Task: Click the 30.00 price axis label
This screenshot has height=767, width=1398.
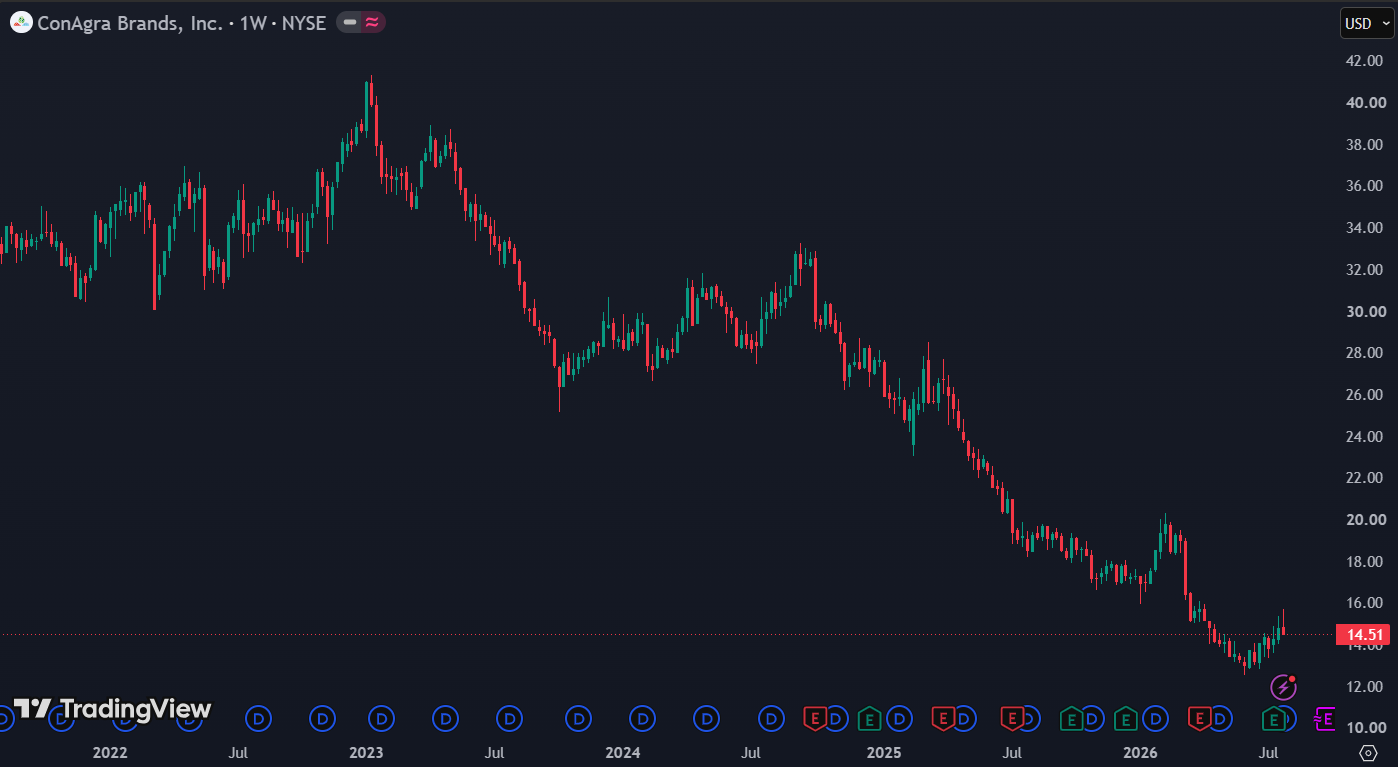Action: coord(1366,311)
